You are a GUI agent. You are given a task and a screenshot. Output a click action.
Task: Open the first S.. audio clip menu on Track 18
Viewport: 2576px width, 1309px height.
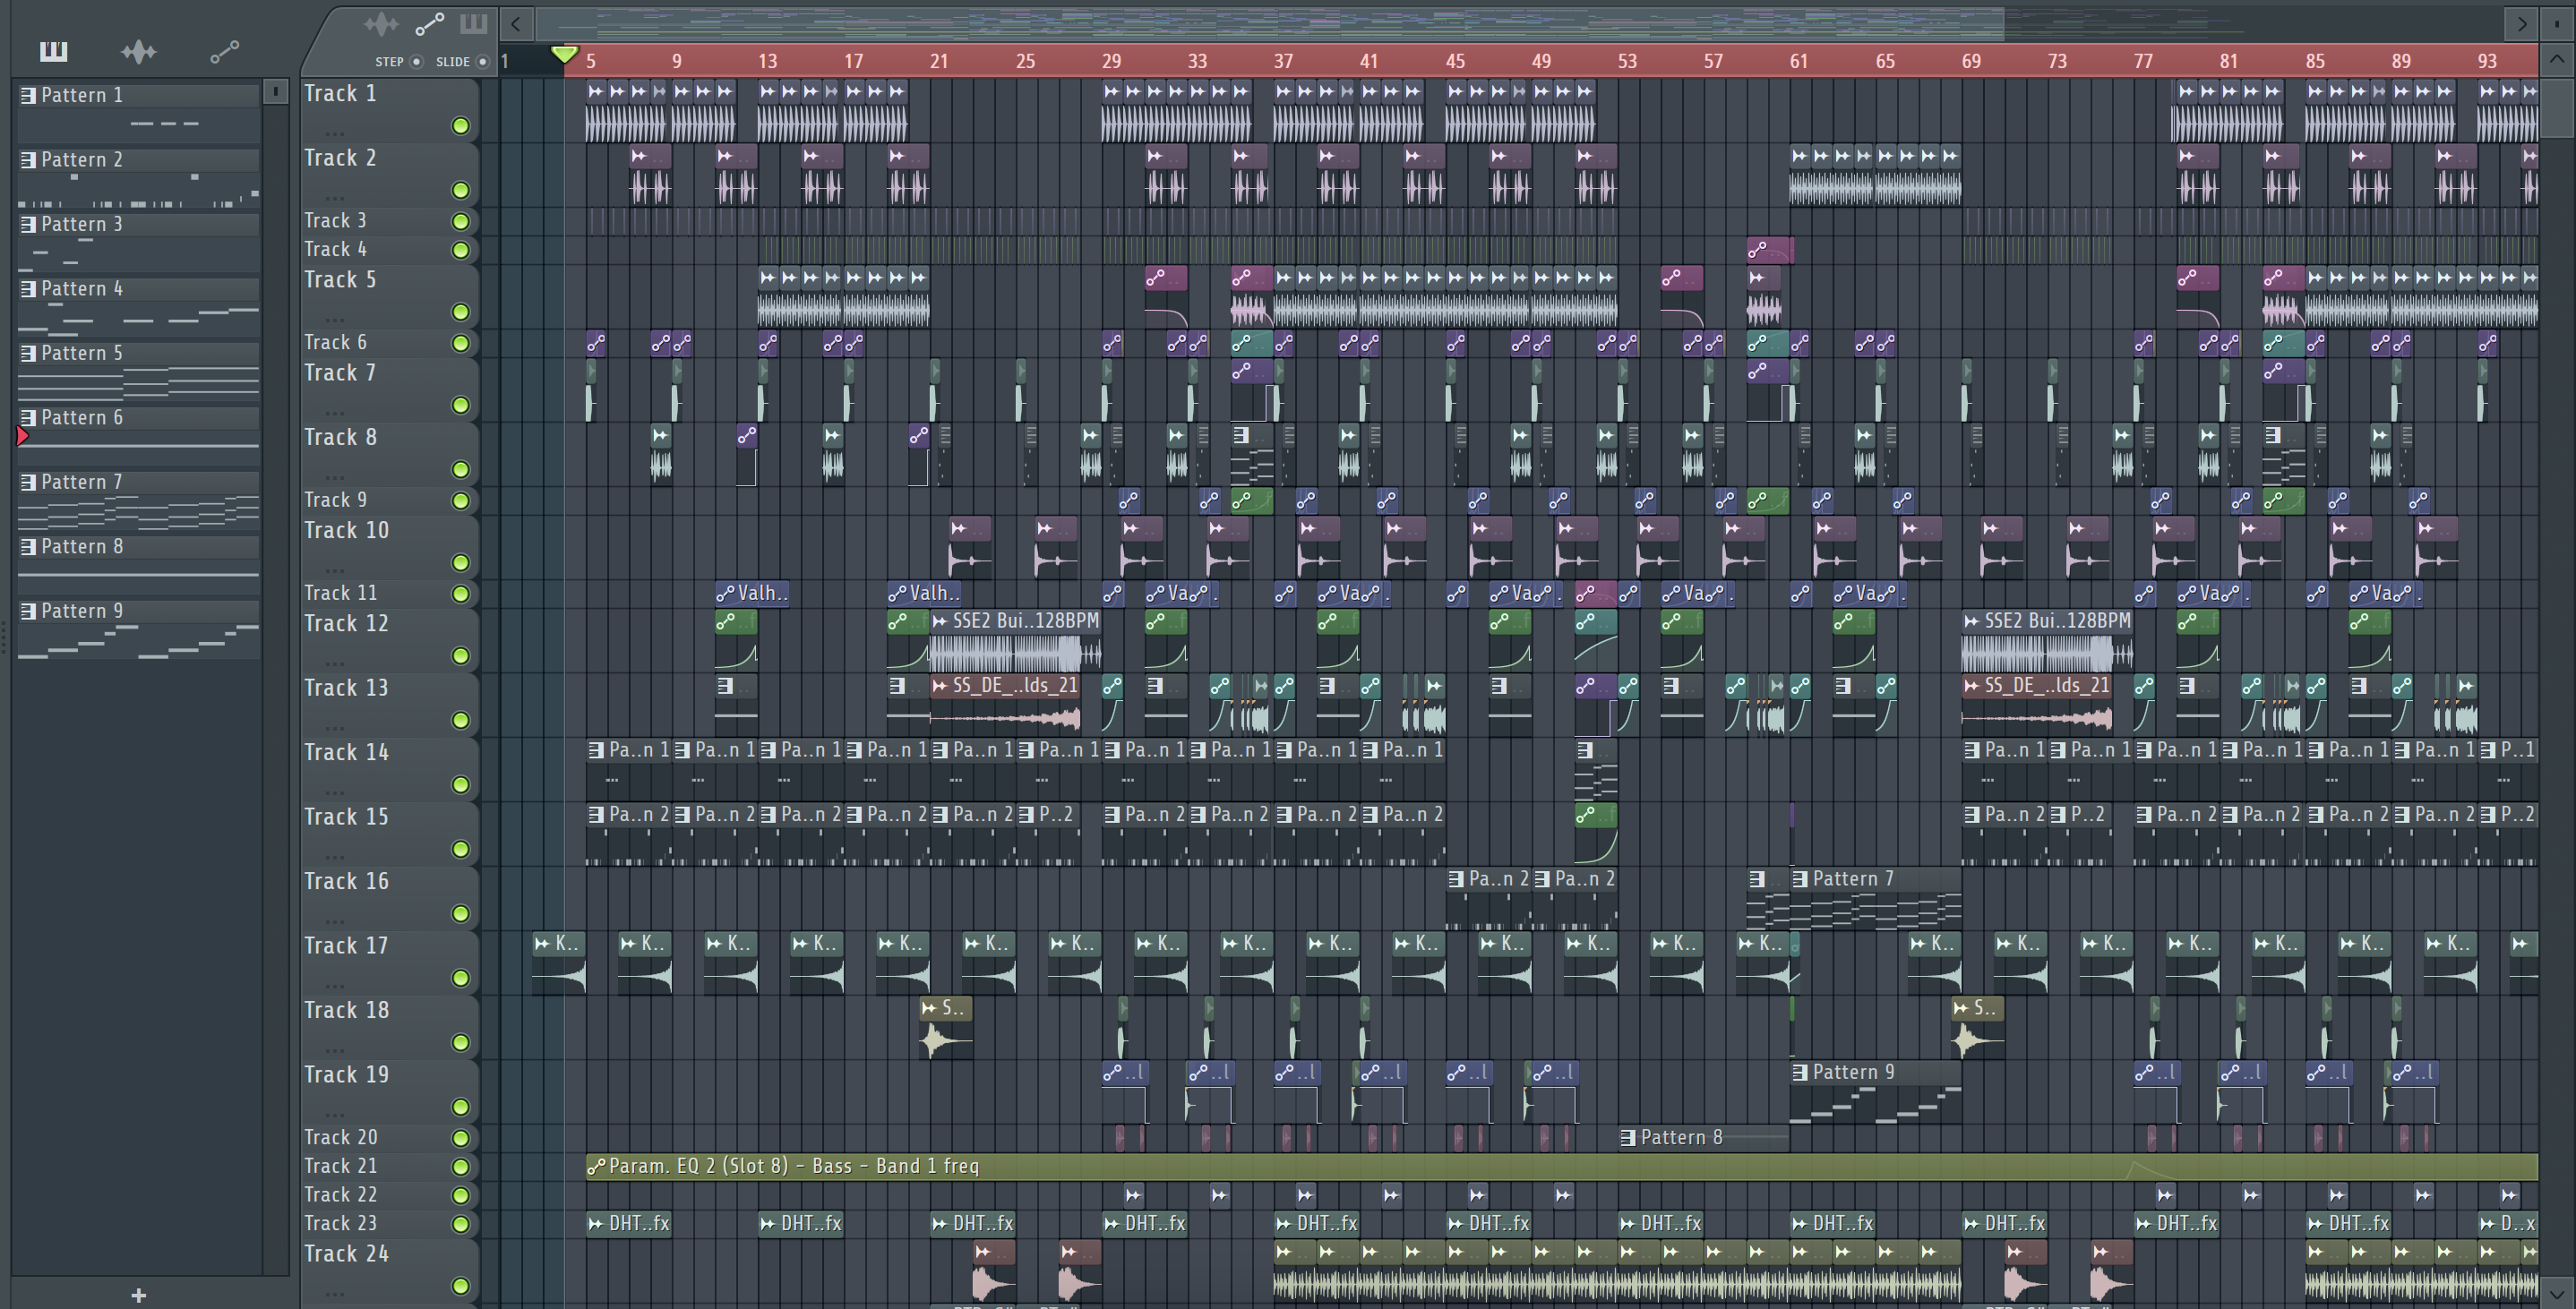pos(929,1008)
